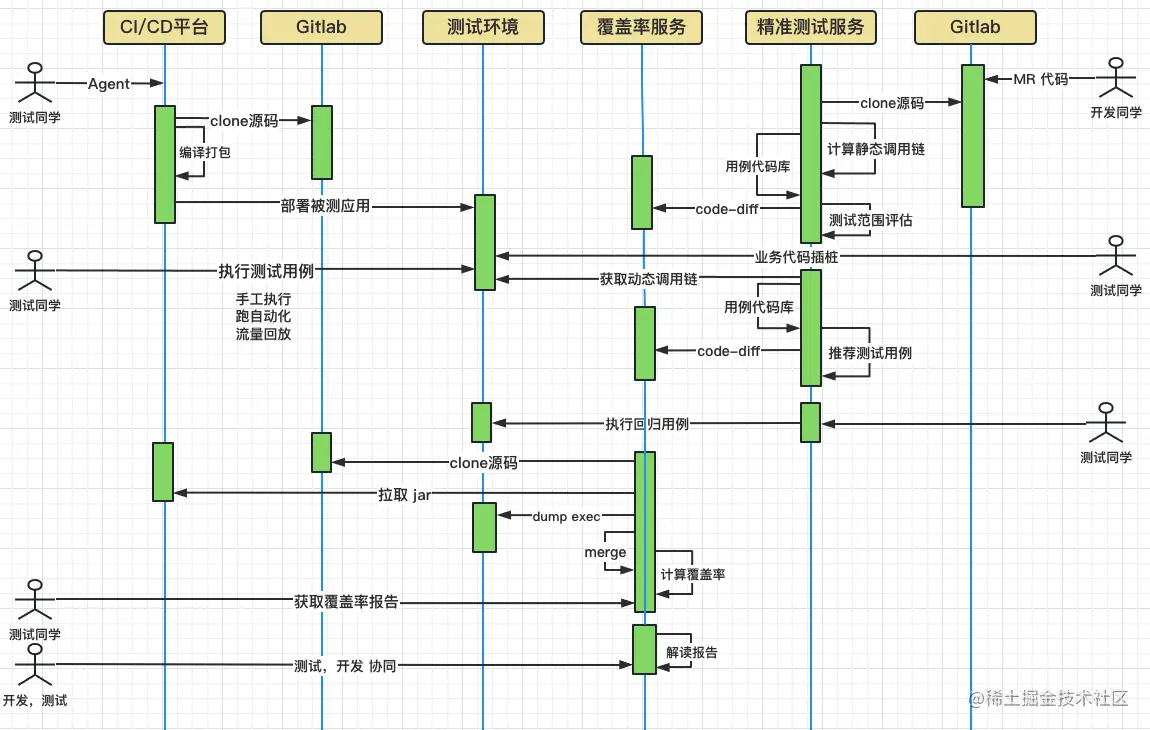Click clone源码 label between CI/CD平台 and Gitlab
The width and height of the screenshot is (1150, 730).
pyautogui.click(x=244, y=121)
